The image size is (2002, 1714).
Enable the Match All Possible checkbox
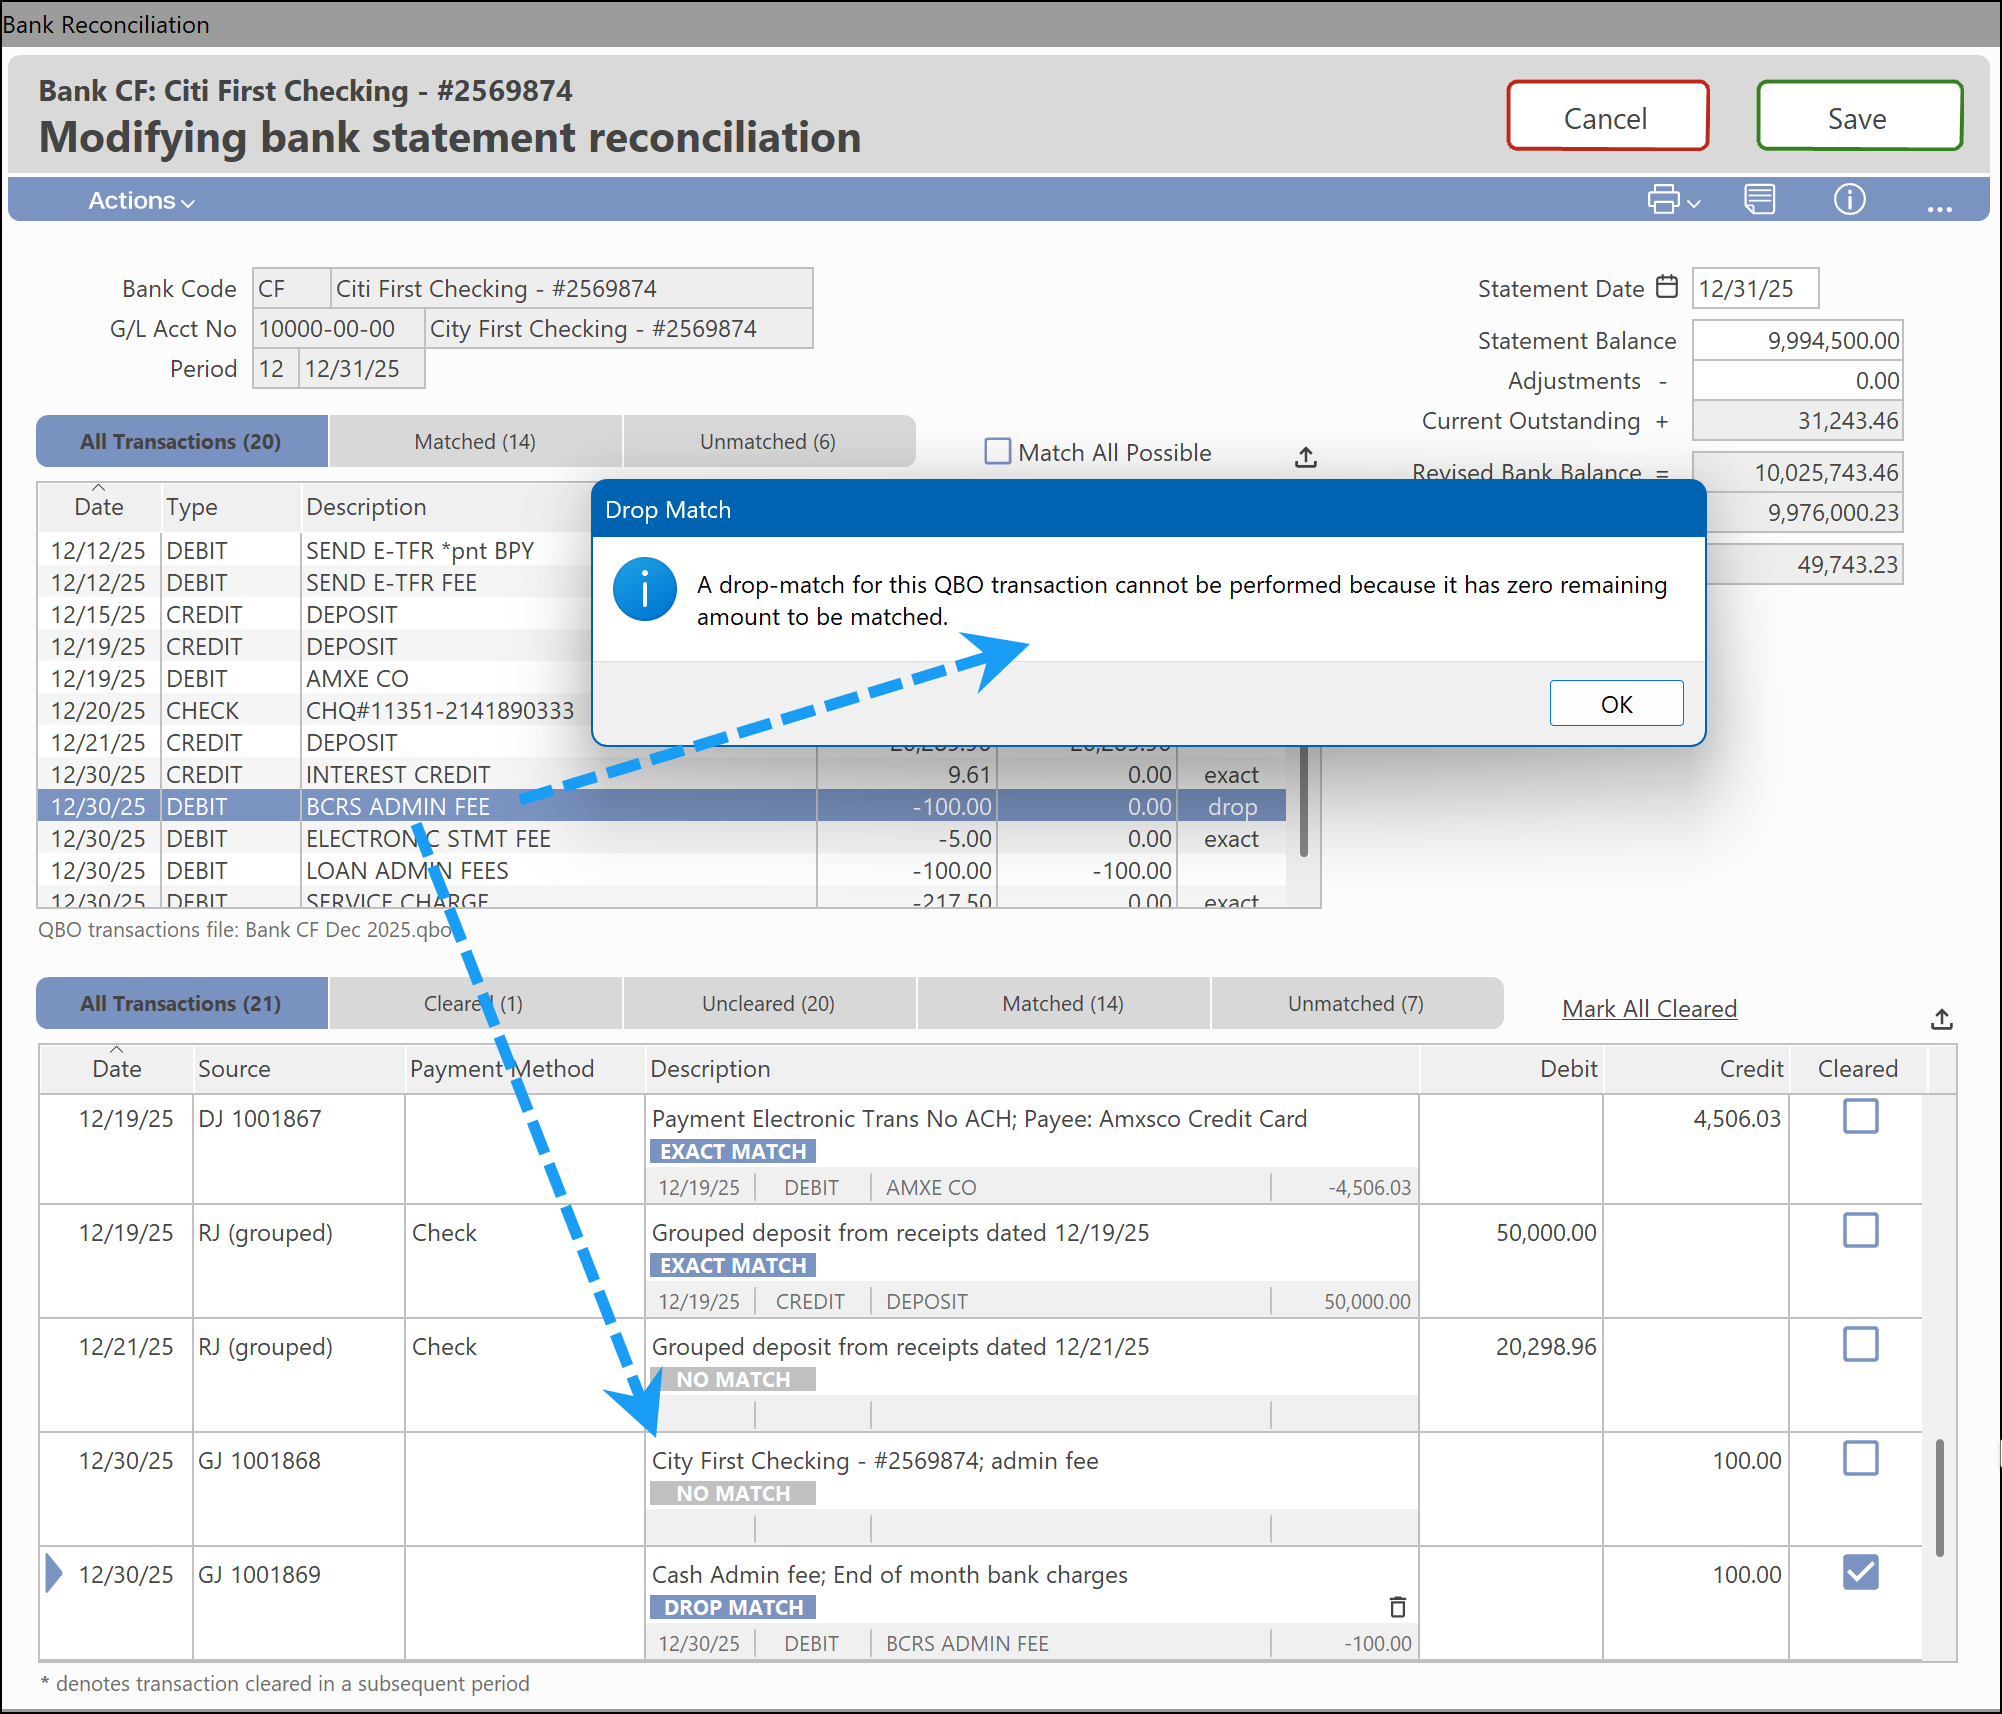tap(997, 452)
